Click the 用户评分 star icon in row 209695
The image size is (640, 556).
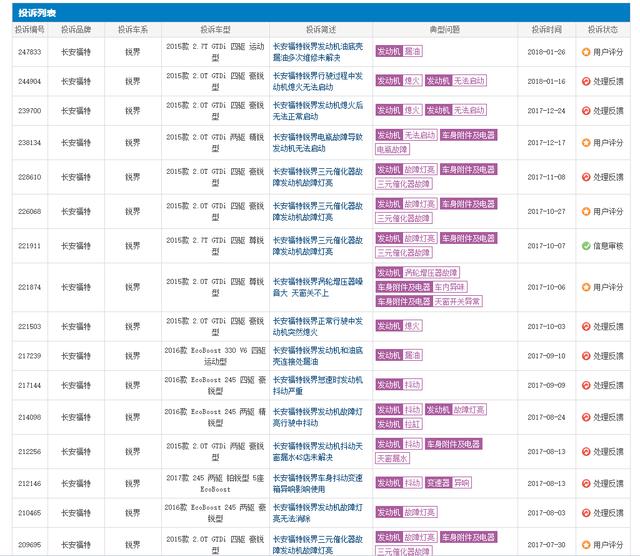586,545
